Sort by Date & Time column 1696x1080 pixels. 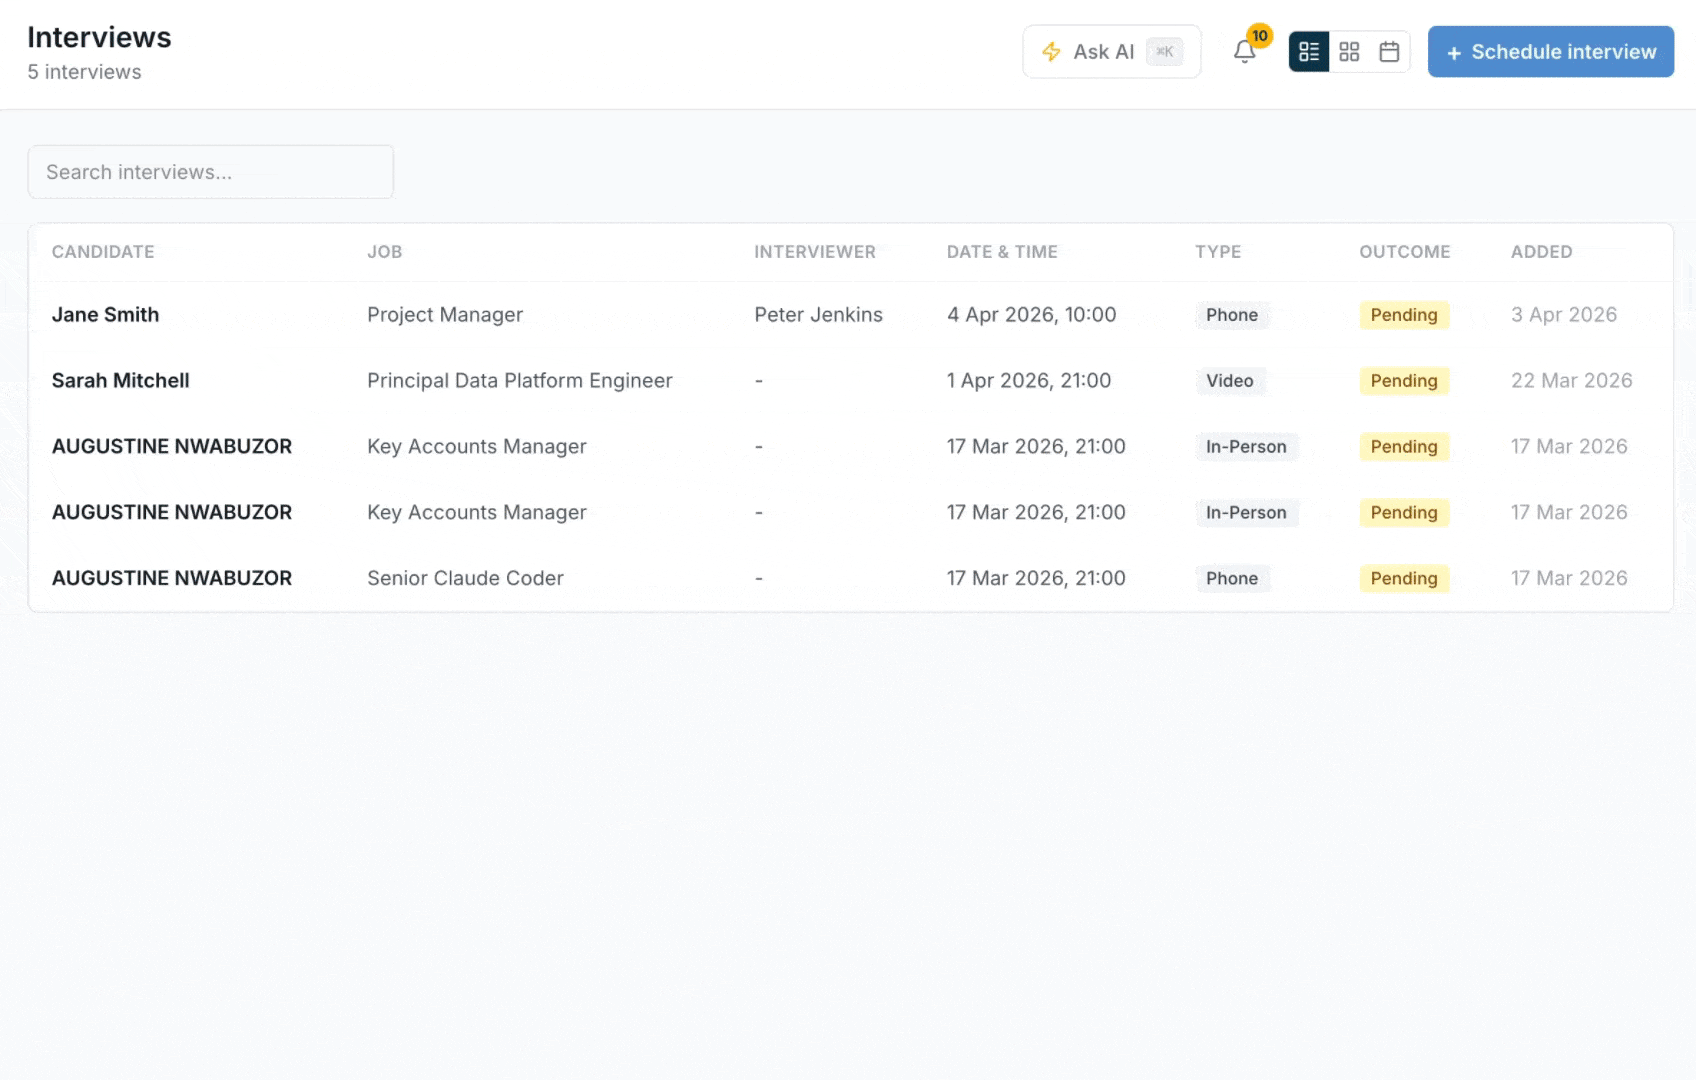click(x=1002, y=252)
